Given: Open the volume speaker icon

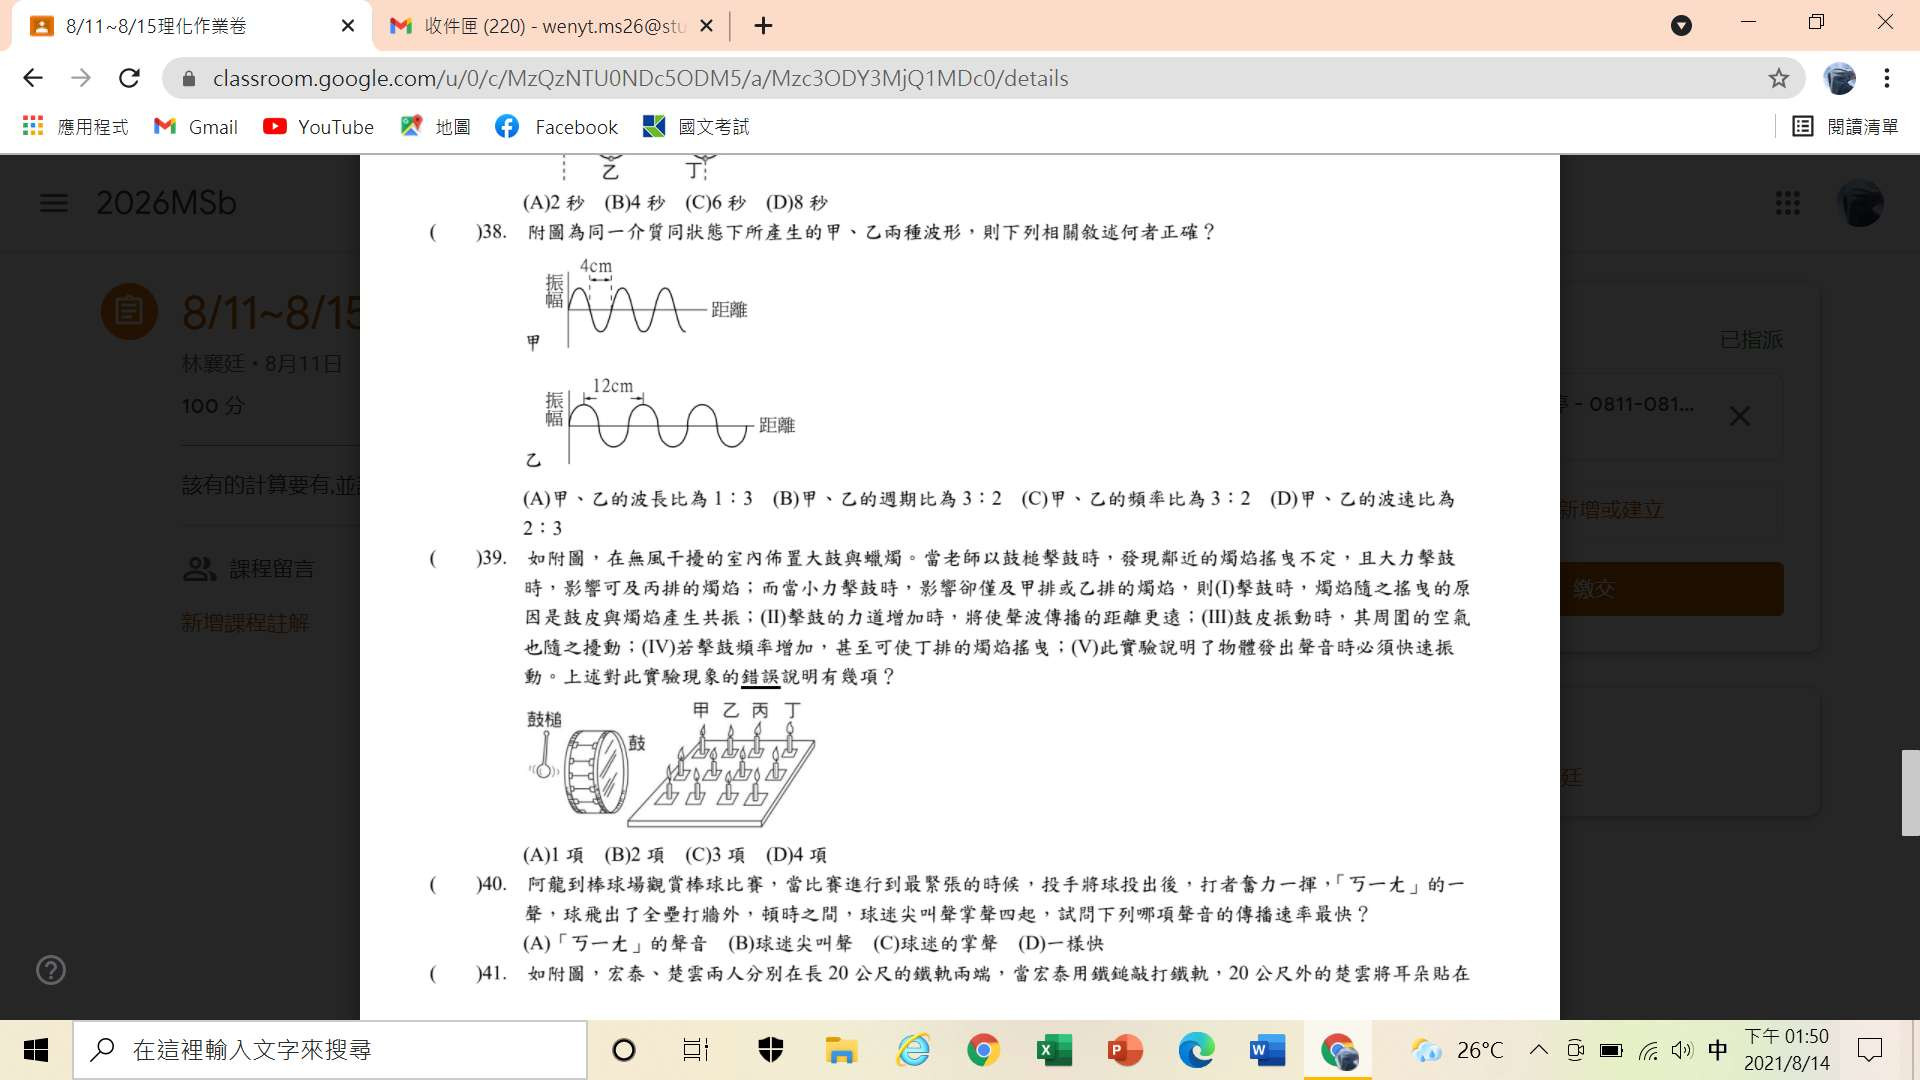Looking at the screenshot, I should (1682, 1050).
